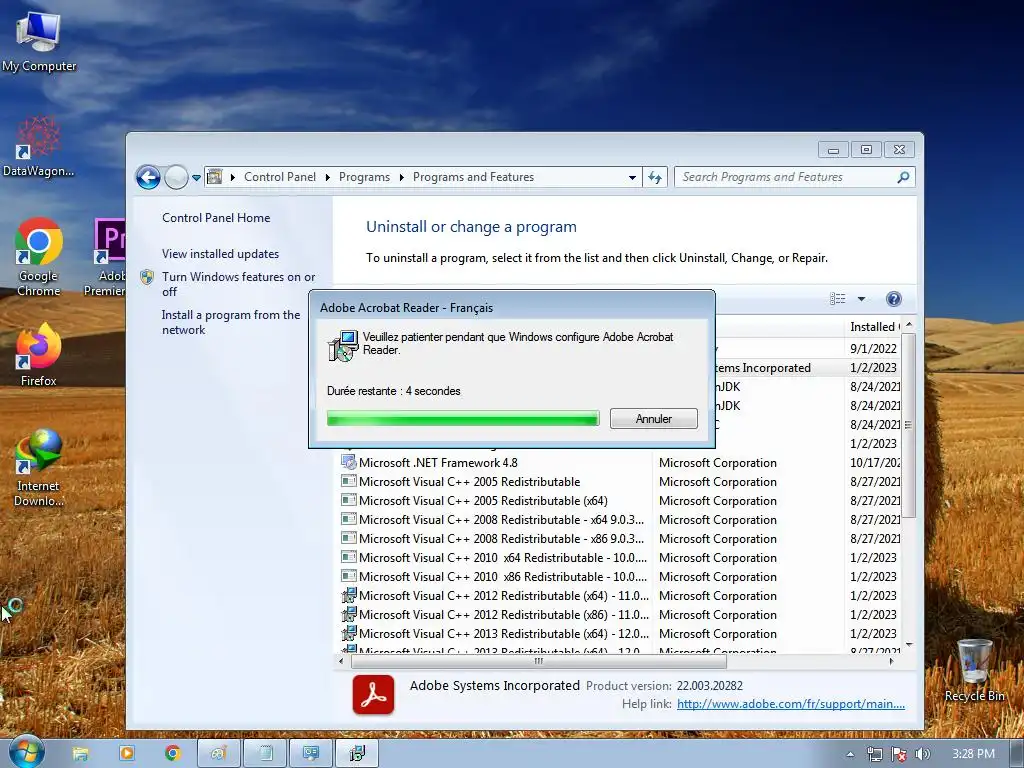This screenshot has height=768, width=1024.
Task: Launch Firefox desktop shortcut
Action: 39,355
